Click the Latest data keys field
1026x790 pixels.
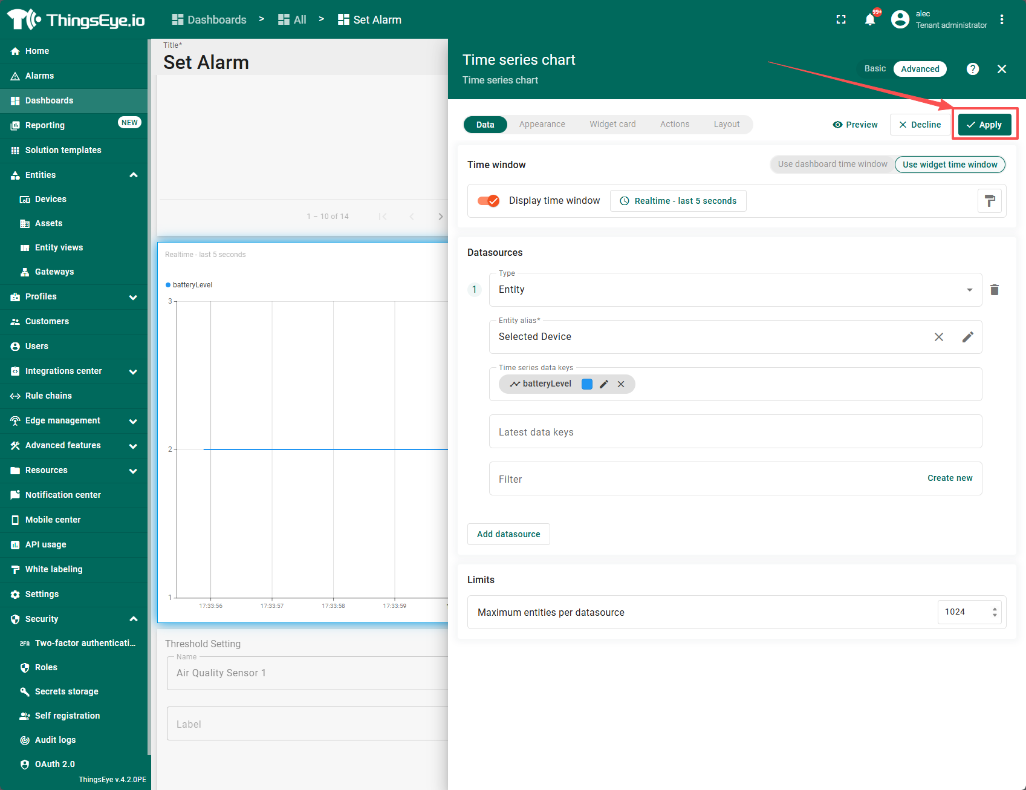(735, 432)
